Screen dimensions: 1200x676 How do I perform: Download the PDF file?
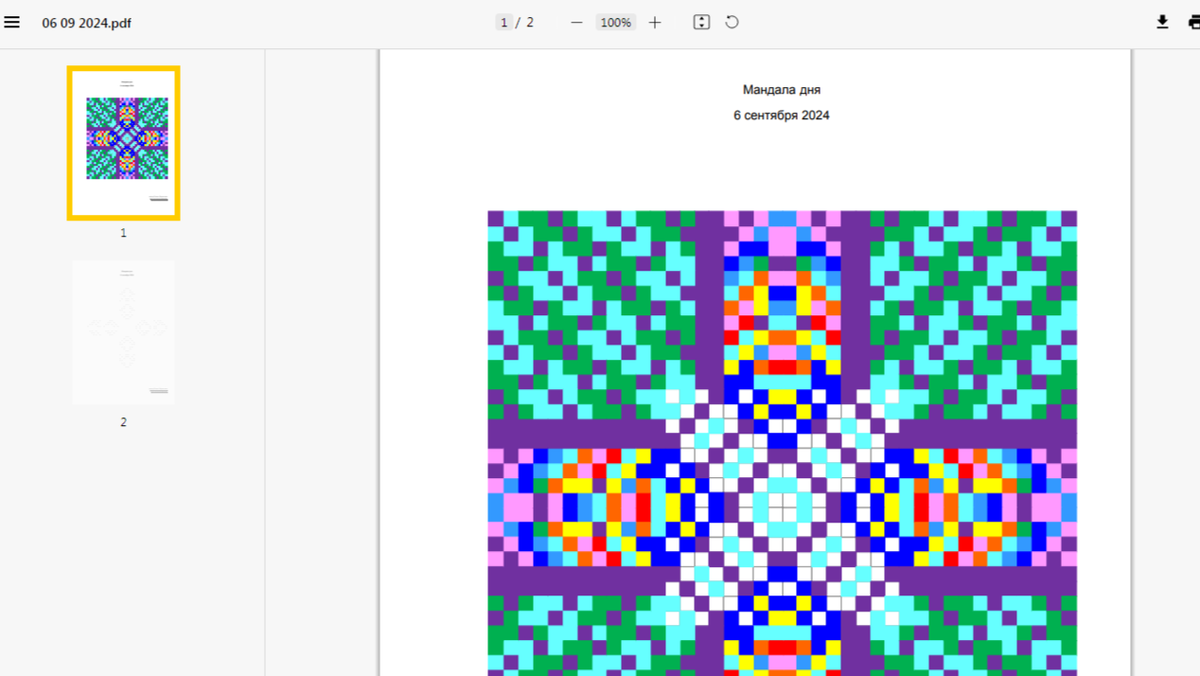(x=1162, y=22)
